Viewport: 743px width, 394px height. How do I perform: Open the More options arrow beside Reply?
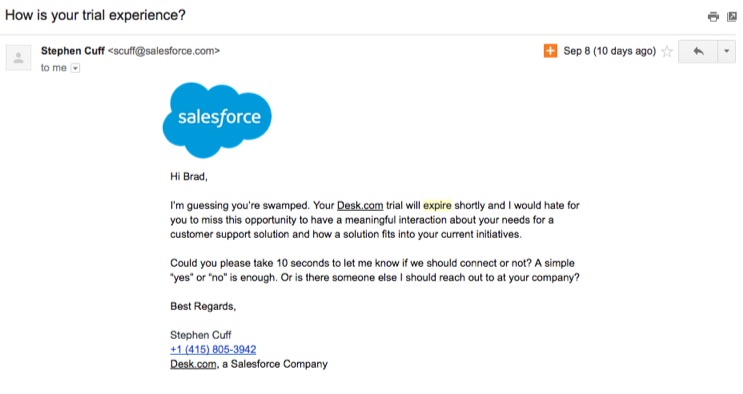pos(726,51)
